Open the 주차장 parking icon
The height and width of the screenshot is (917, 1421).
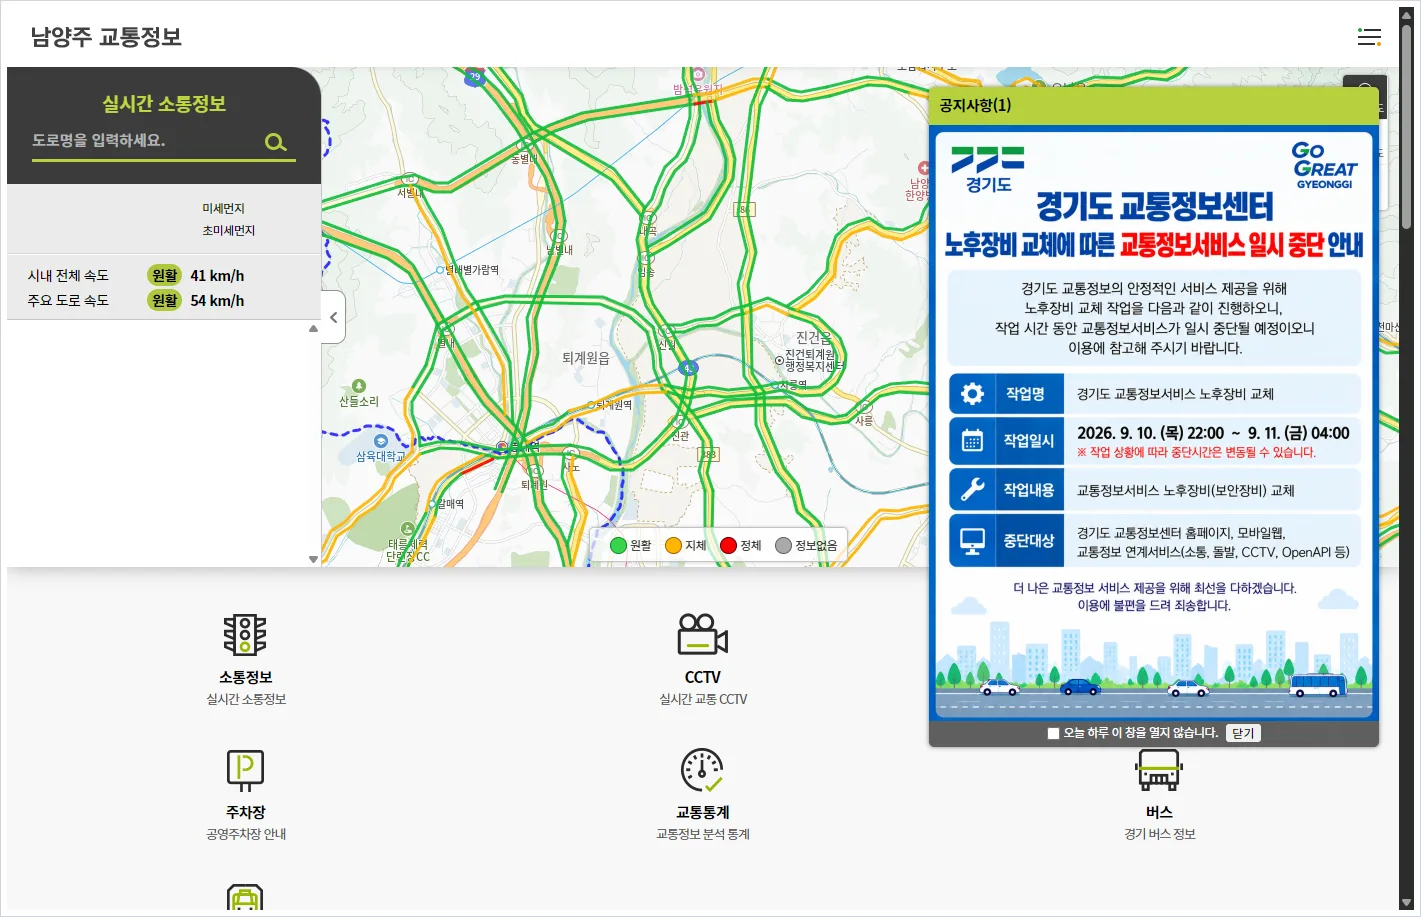pos(245,770)
